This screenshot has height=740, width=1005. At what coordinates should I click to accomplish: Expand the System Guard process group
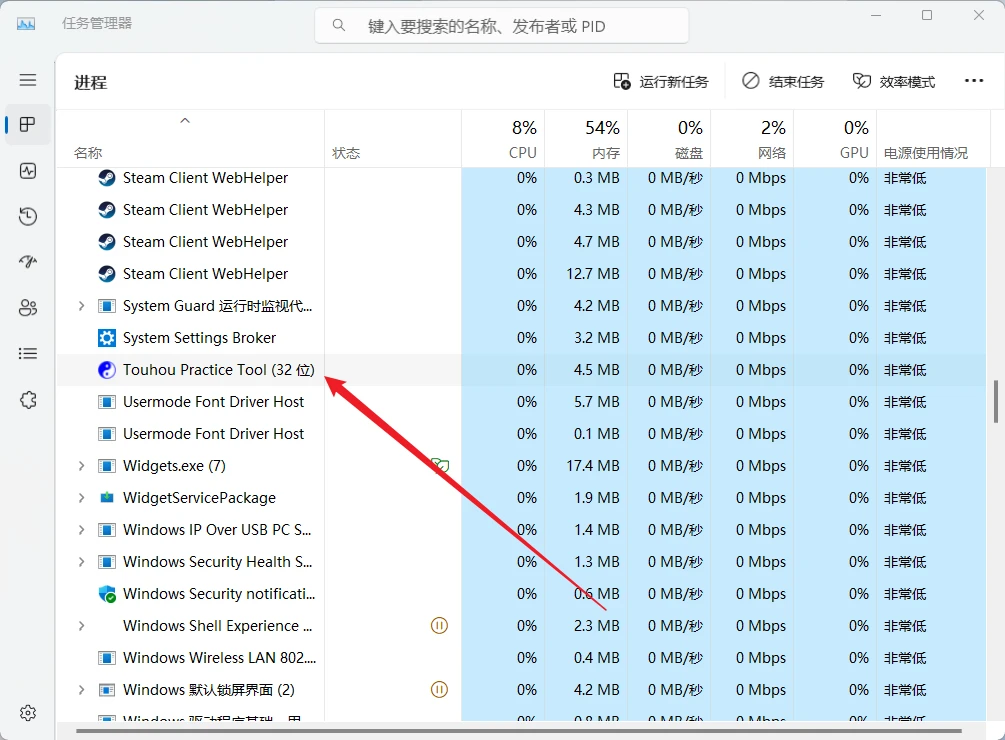(x=81, y=306)
